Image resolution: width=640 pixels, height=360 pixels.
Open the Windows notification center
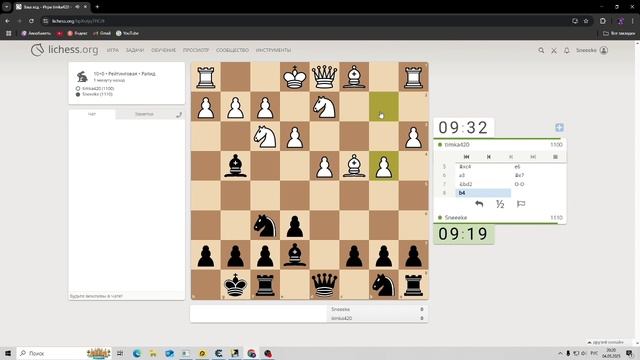click(629, 353)
